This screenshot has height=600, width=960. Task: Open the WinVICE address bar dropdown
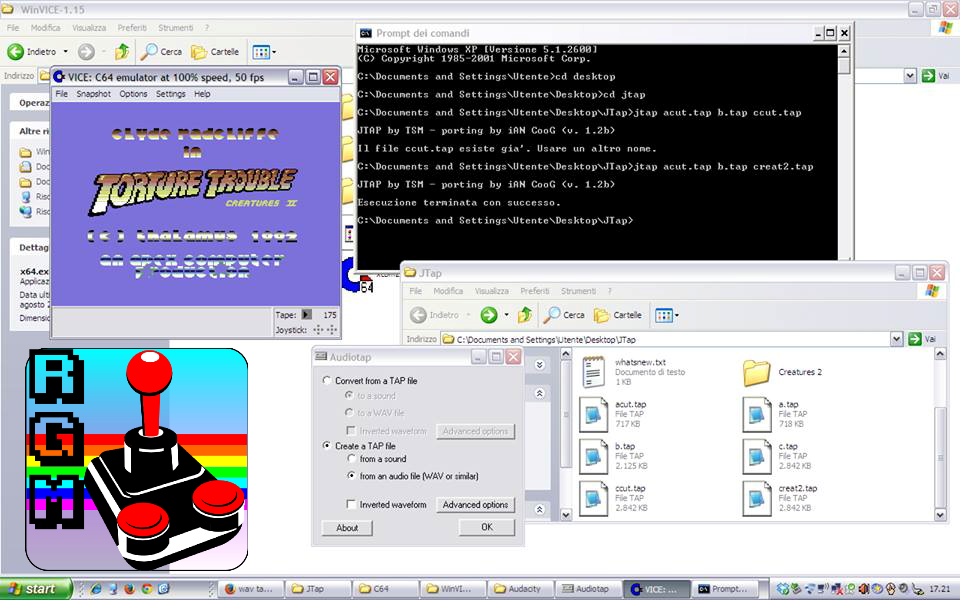point(910,75)
